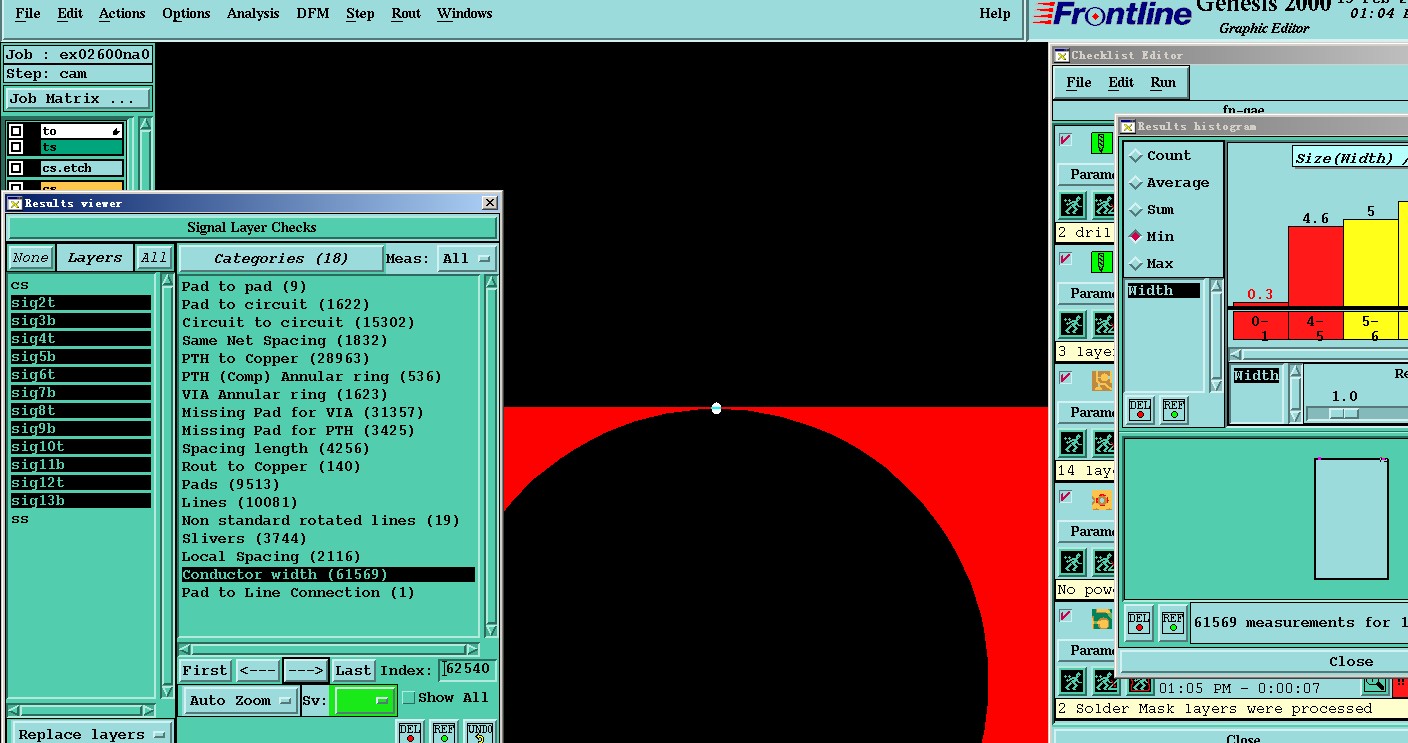Viewport: 1408px width, 743px height.
Task: Click the orange-red ring icon in the fourth checklist row
Action: pos(1102,500)
